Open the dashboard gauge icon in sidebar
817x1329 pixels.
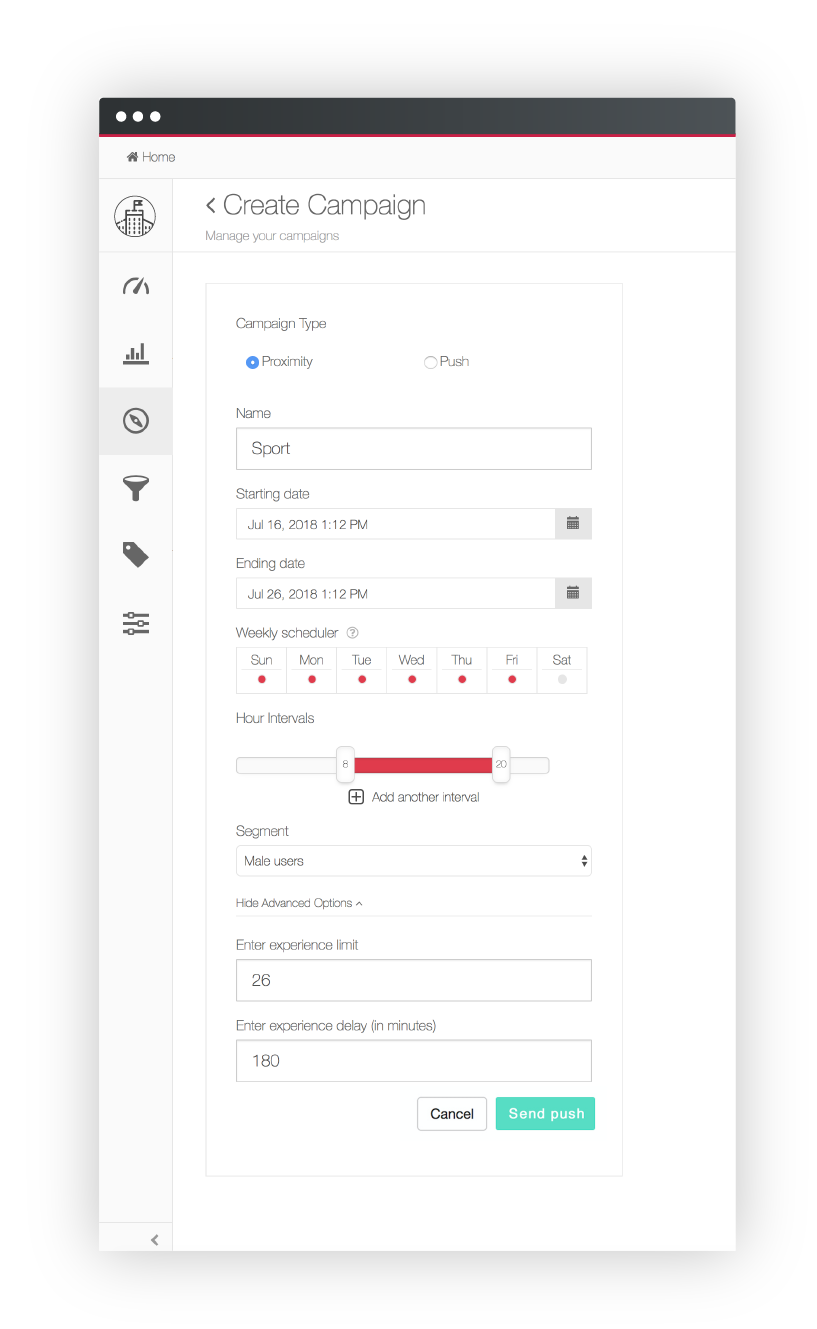pos(136,286)
